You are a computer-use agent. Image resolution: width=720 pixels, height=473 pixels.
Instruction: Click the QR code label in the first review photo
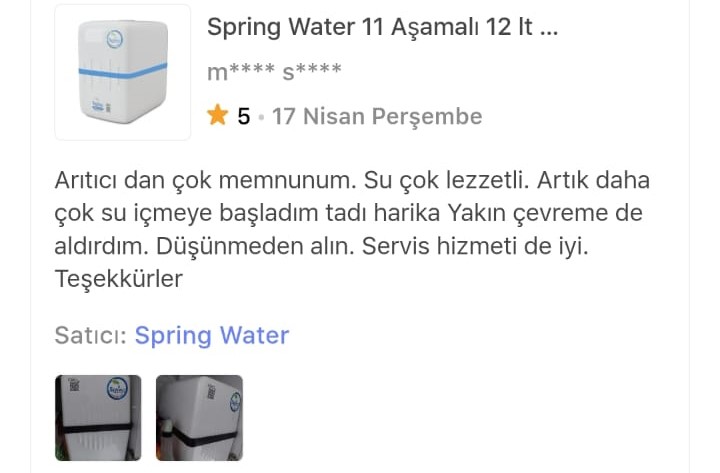click(73, 385)
